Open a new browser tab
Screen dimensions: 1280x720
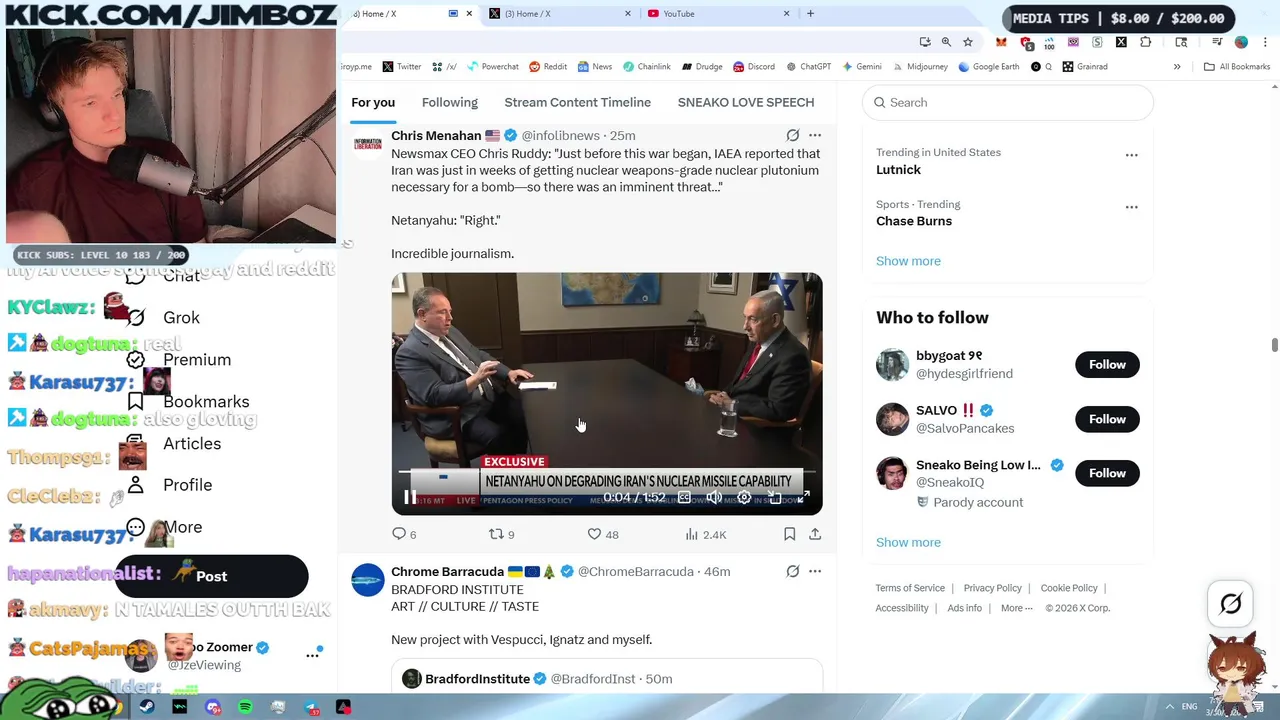810,14
